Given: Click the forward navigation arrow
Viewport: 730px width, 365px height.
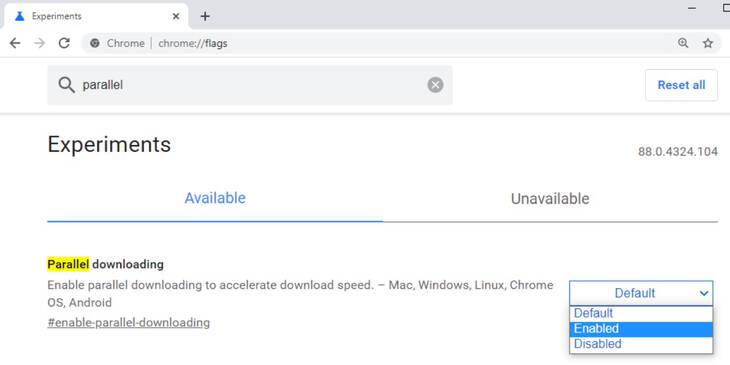Looking at the screenshot, I should [40, 43].
